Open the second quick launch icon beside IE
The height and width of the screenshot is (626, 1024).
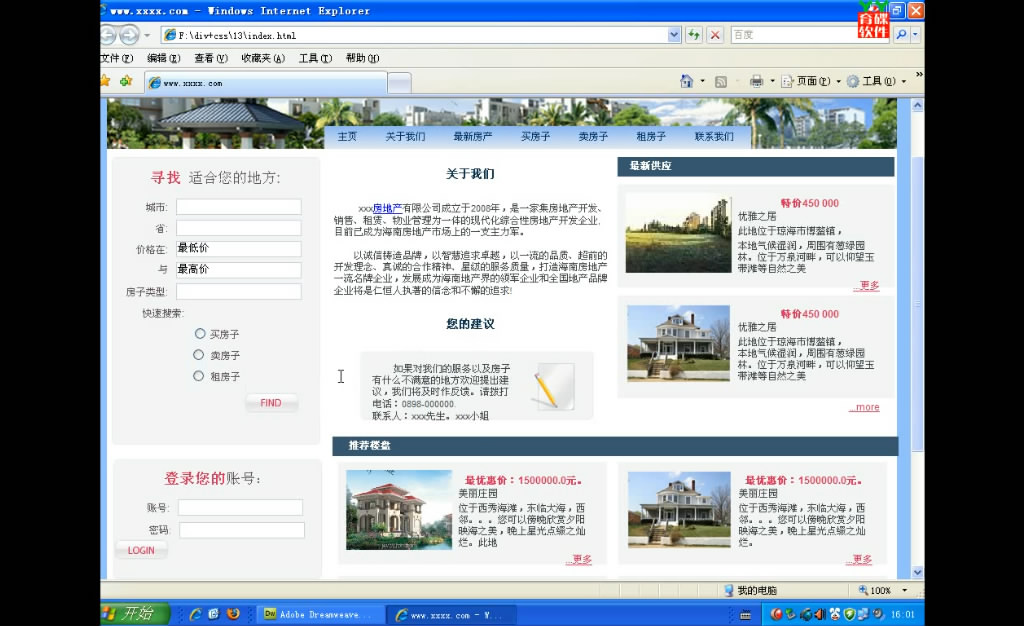click(214, 614)
